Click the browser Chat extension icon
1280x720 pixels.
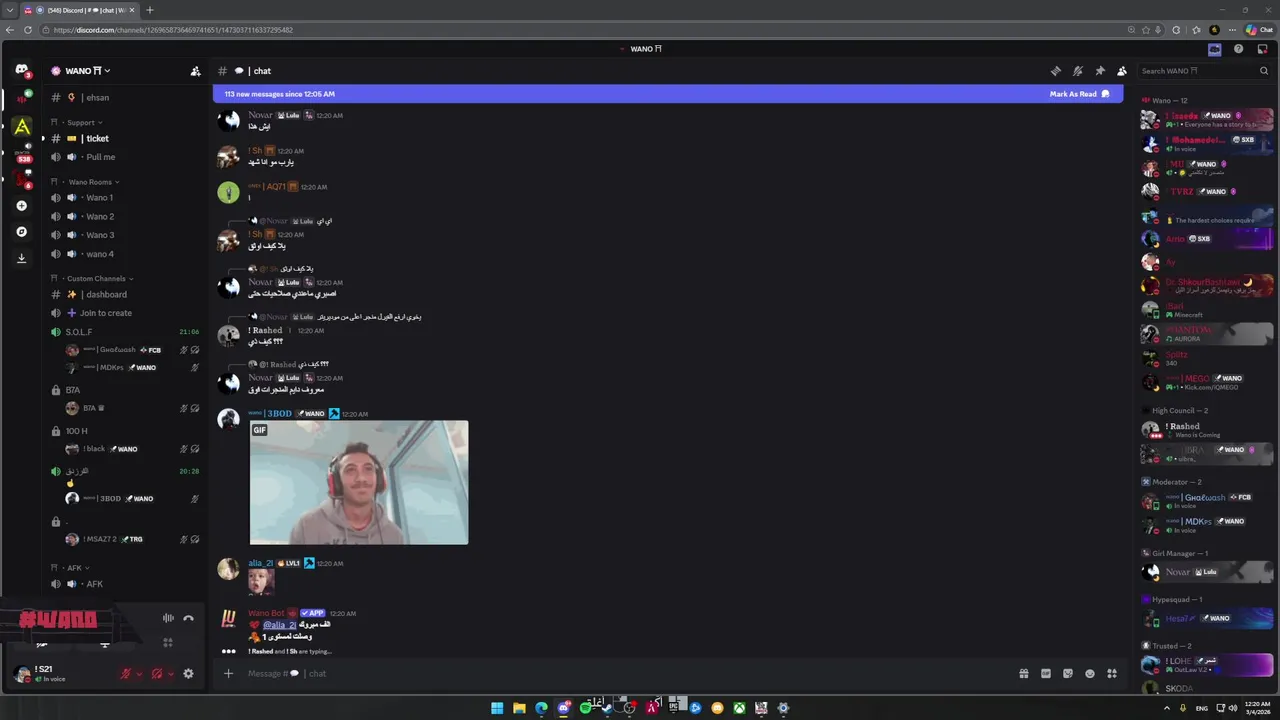point(1258,30)
